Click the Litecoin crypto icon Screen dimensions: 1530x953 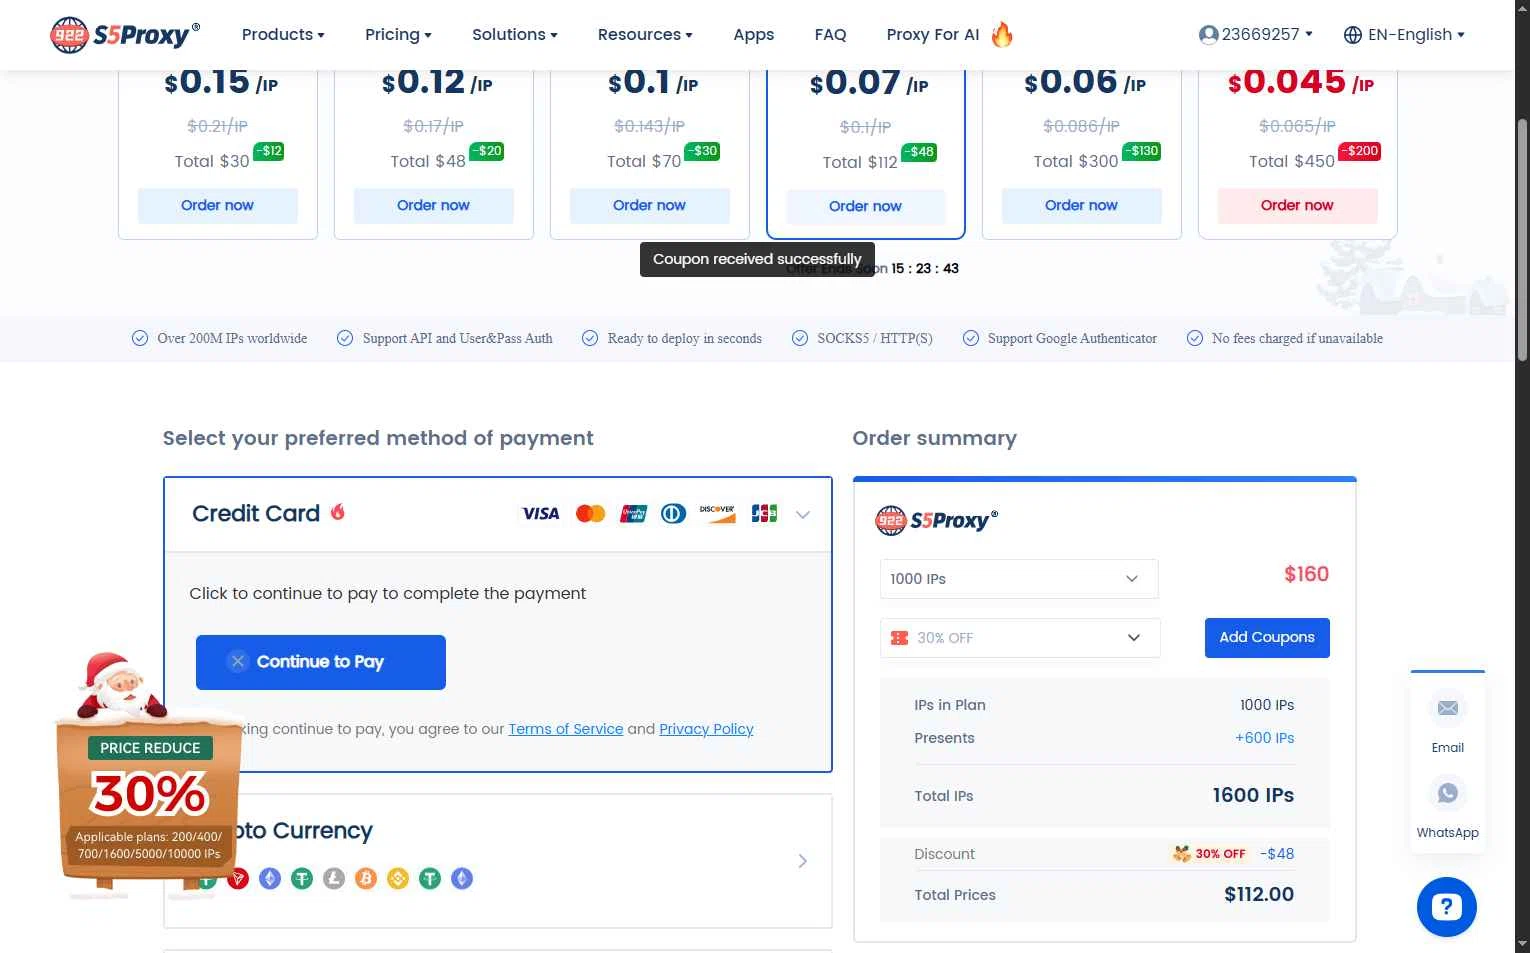[334, 879]
